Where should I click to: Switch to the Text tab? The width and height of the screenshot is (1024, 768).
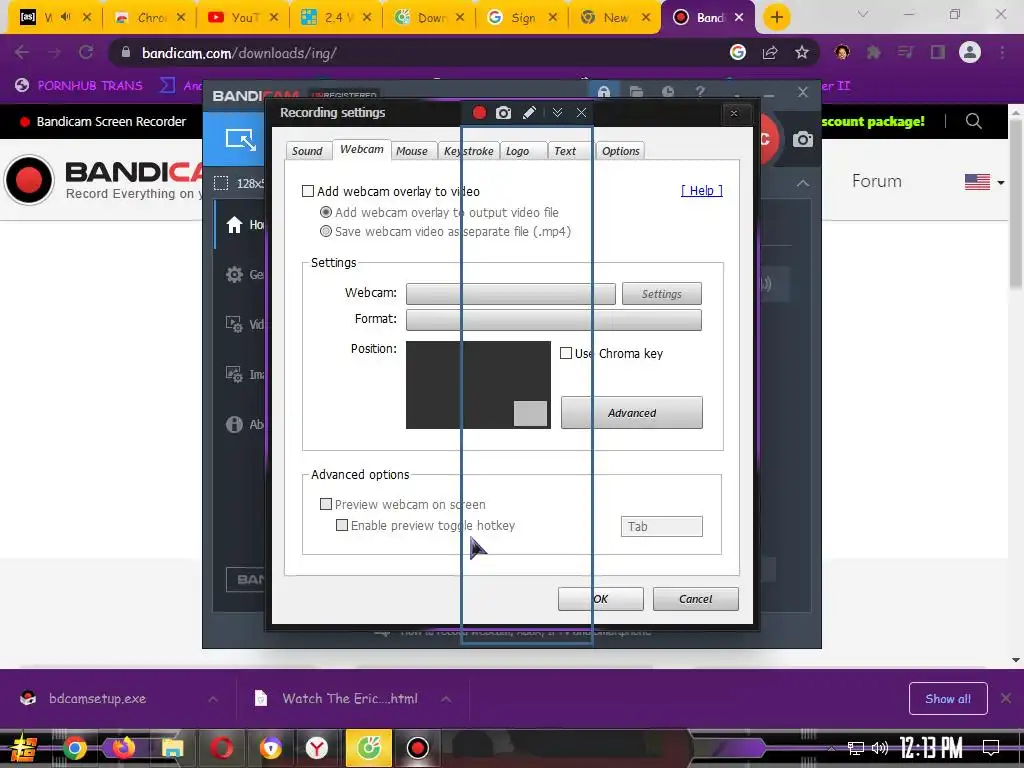(x=569, y=151)
